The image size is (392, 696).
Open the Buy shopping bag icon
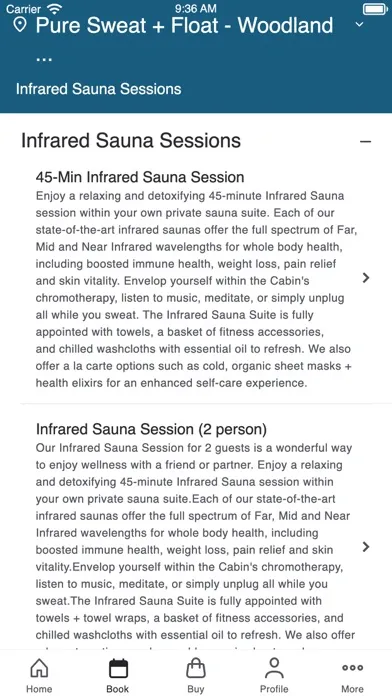(196, 668)
